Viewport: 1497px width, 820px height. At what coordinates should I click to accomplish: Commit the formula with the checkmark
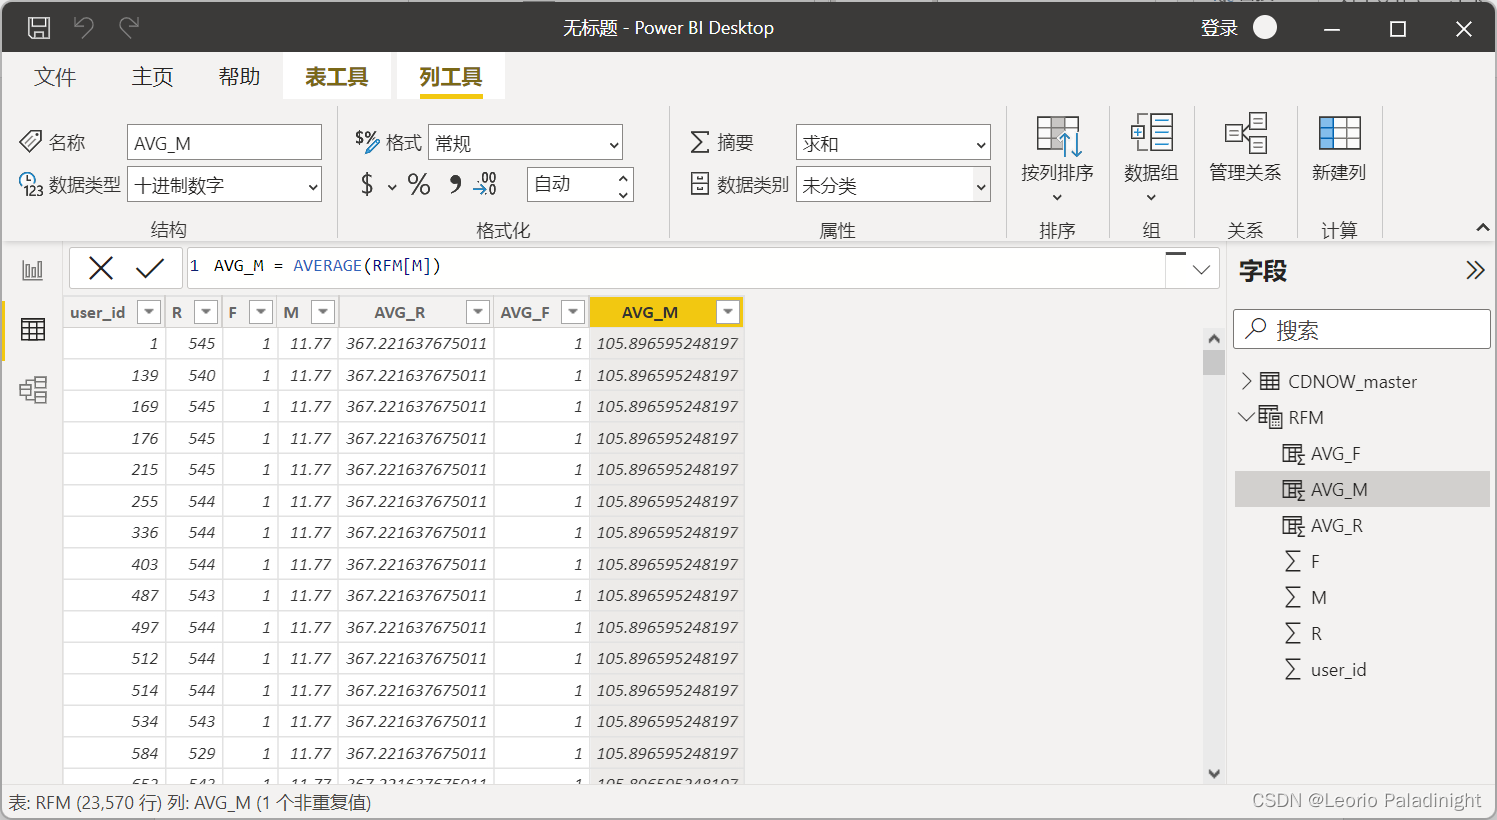coord(150,267)
